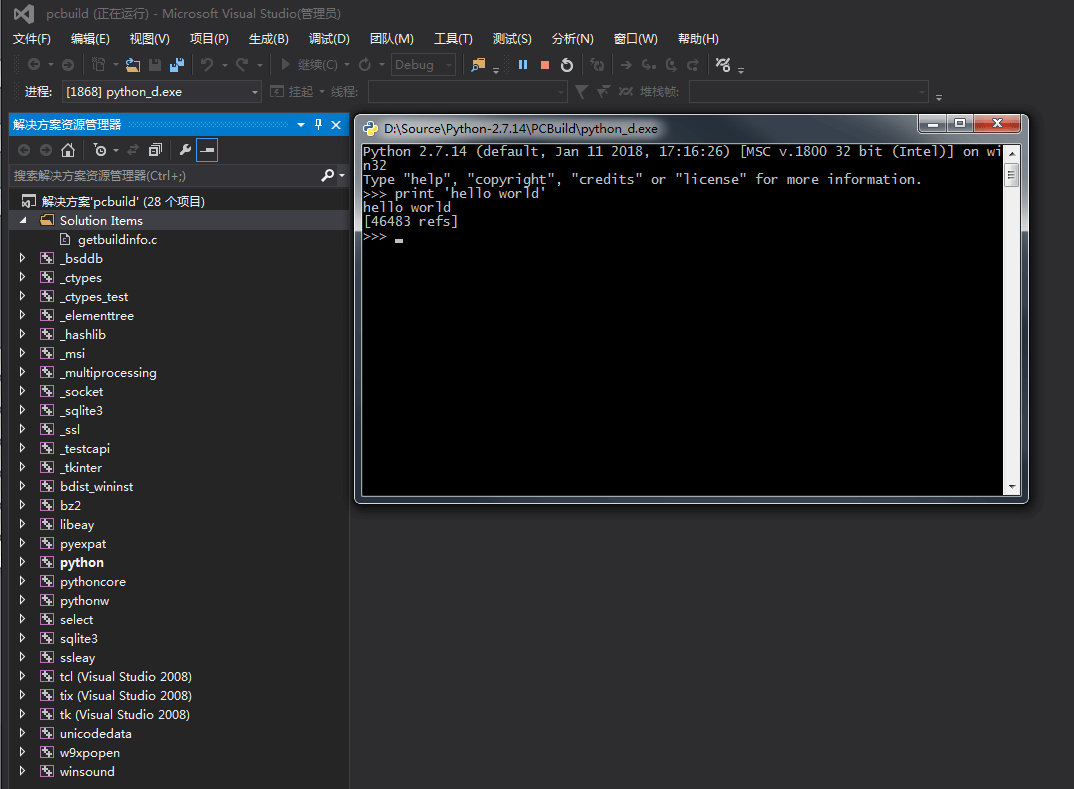Click the search magnifier in Solution Explorer
Screen dimensions: 1074x789
[327, 175]
